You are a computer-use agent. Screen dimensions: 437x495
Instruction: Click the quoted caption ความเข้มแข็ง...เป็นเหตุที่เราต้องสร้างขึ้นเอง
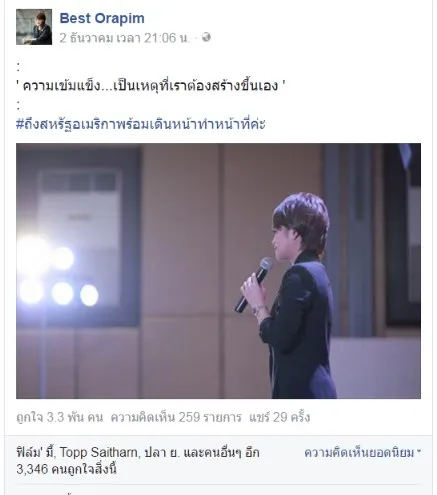(150, 86)
